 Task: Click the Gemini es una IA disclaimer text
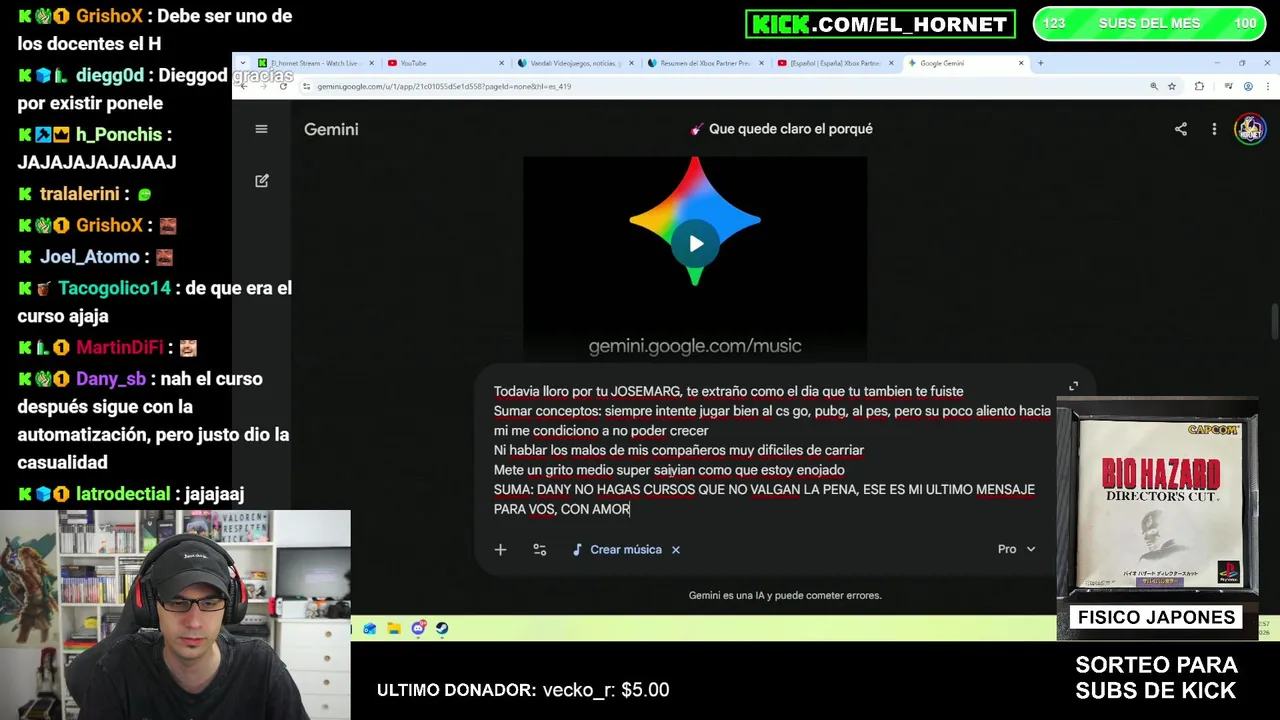coord(785,595)
